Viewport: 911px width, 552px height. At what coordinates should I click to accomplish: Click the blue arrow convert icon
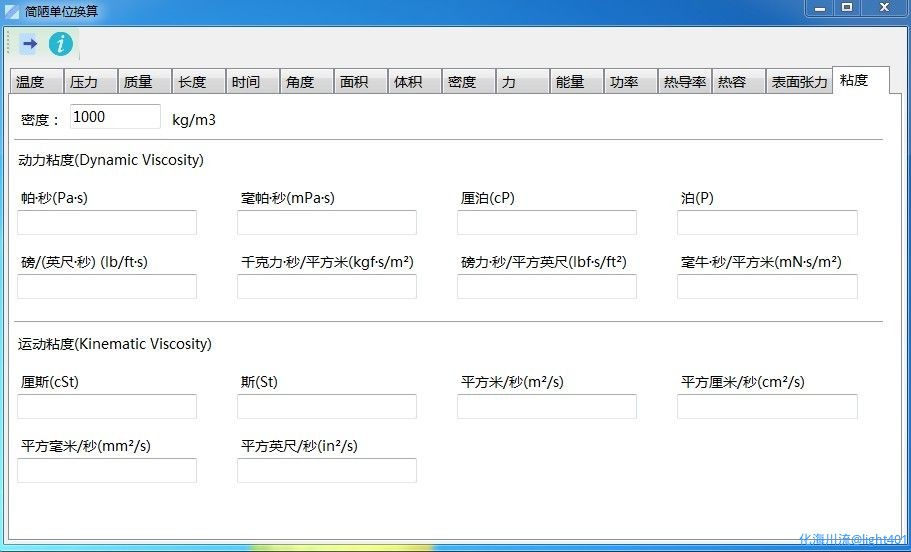point(29,43)
